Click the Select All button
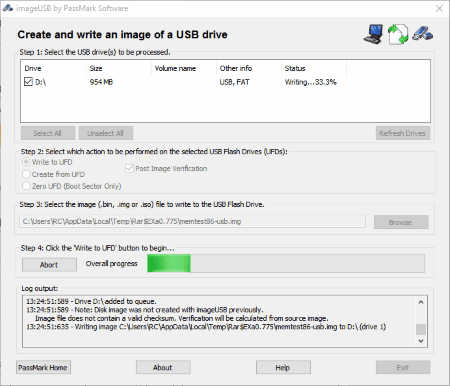This screenshot has height=386, width=450. point(48,133)
